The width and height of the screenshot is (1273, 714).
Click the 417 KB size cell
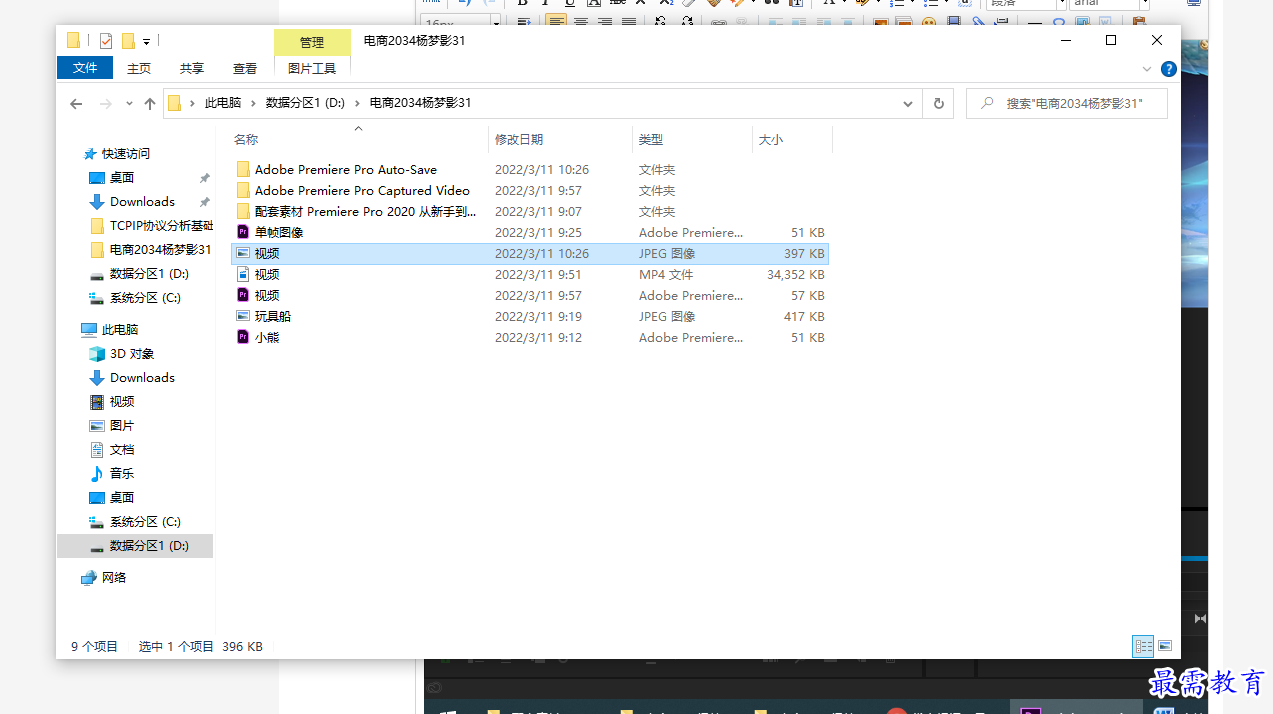pos(804,316)
